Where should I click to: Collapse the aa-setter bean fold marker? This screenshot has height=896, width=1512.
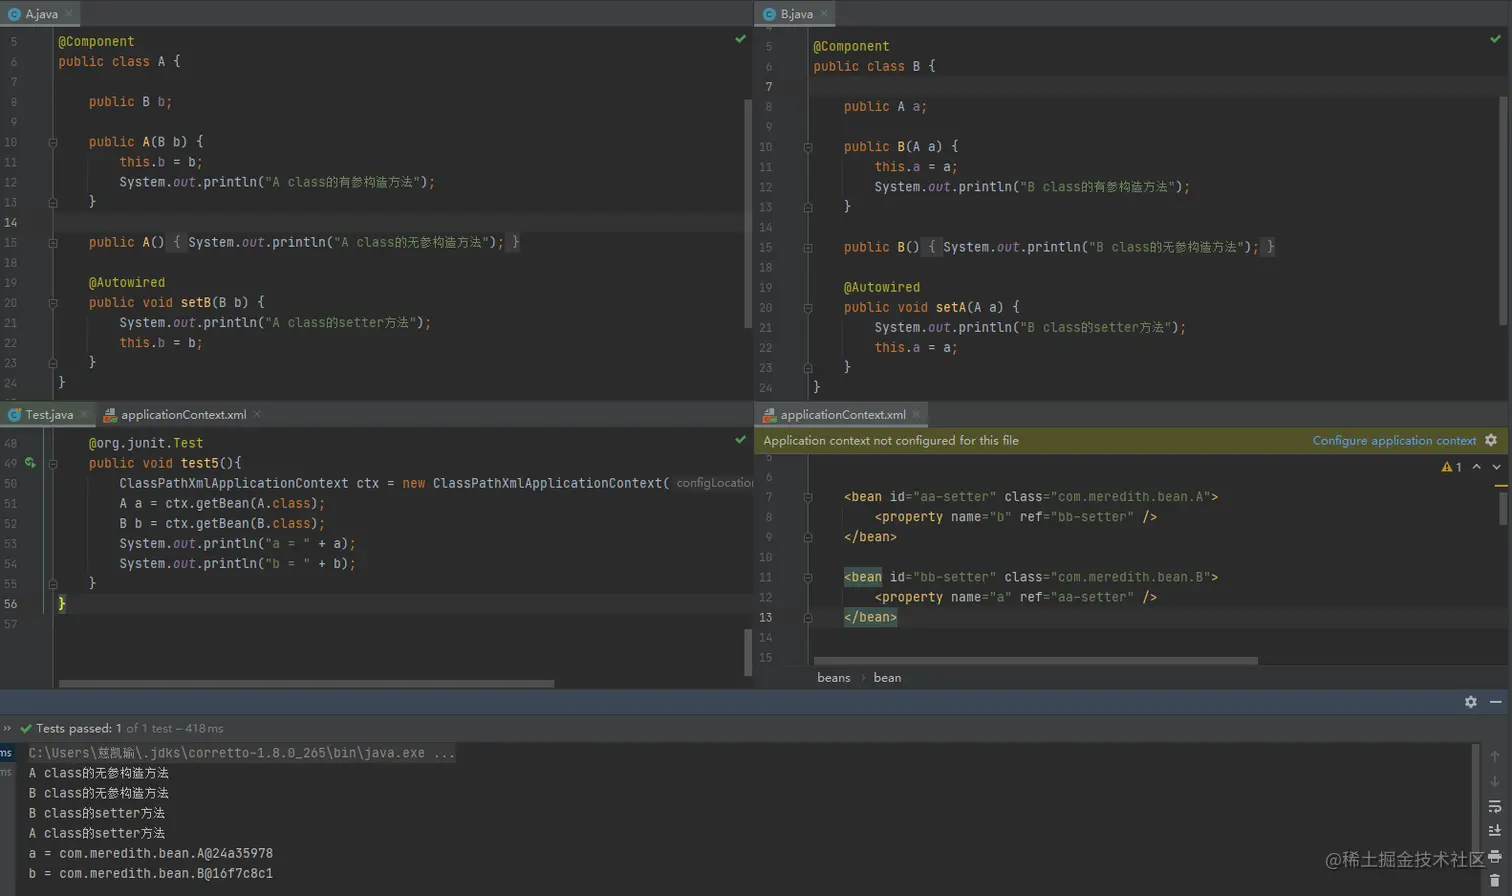(x=808, y=497)
